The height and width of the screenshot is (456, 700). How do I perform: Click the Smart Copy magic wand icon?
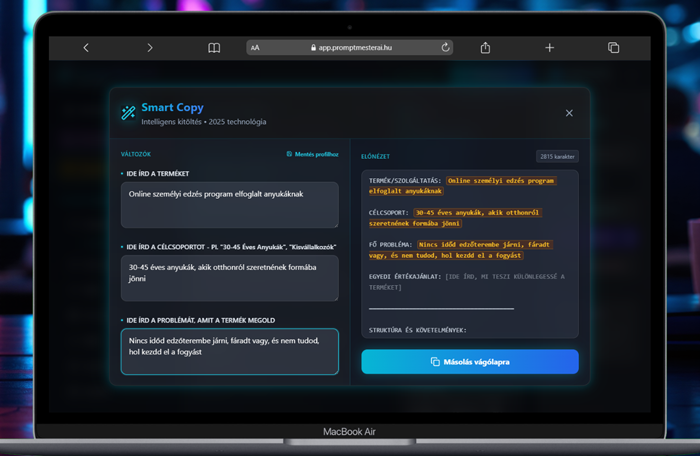(x=128, y=113)
